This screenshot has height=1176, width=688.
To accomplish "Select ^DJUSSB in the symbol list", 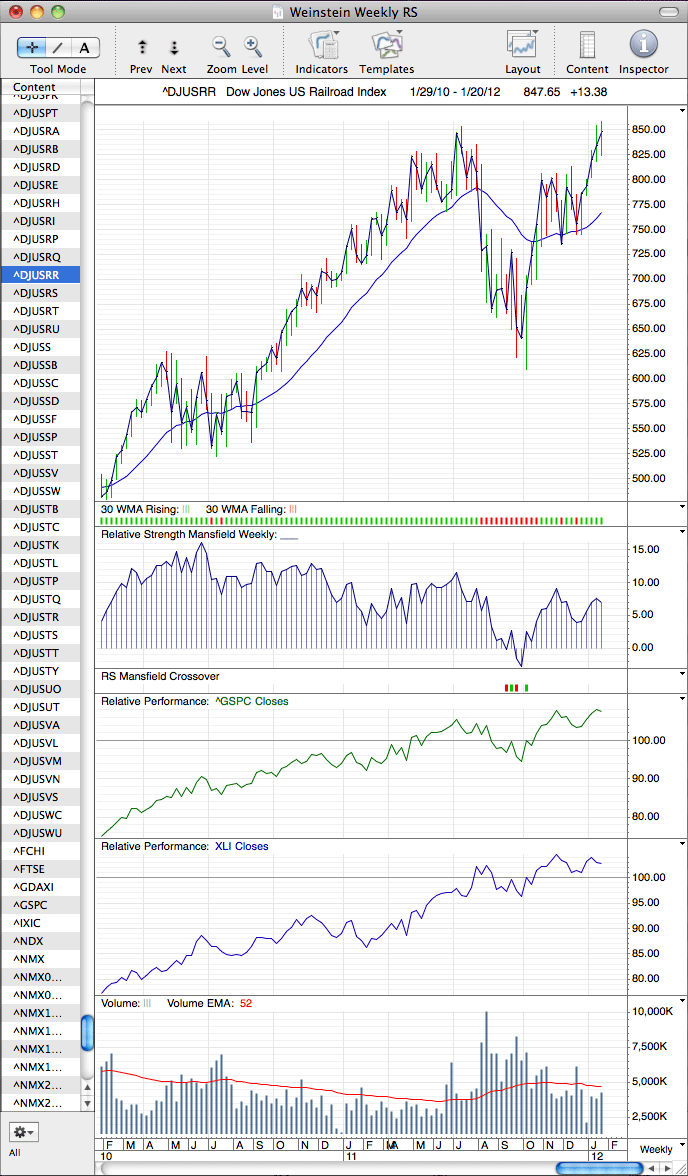I will [41, 364].
